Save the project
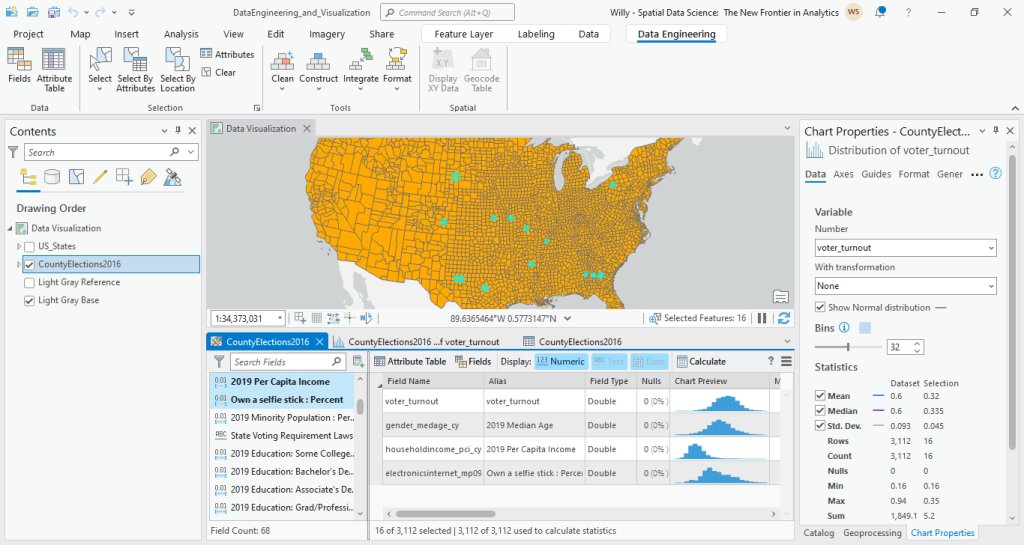 pyautogui.click(x=54, y=12)
